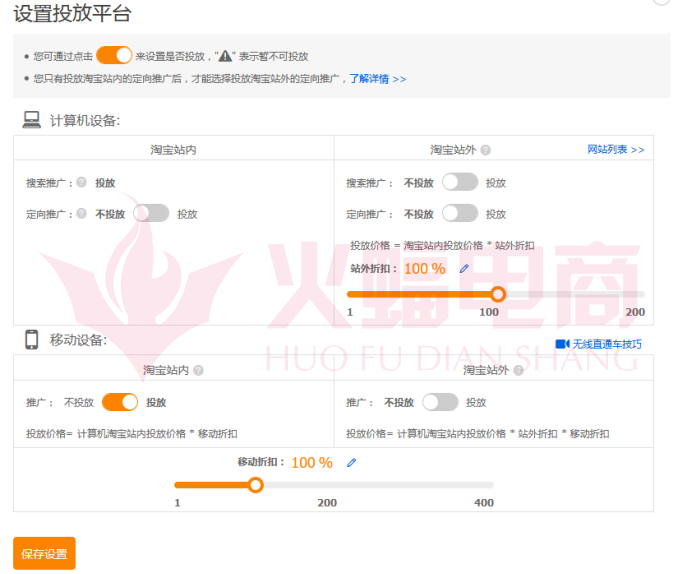Screen dimensions: 679x574
Task: Click the computer 淘宝站外 column header text
Action: [453, 150]
